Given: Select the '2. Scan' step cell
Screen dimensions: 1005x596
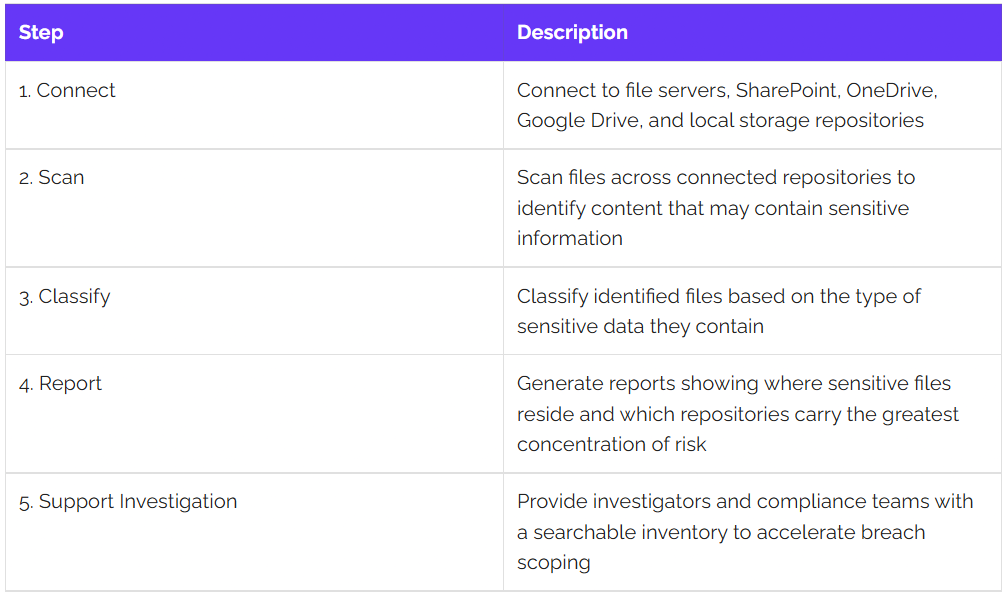Looking at the screenshot, I should pos(254,208).
